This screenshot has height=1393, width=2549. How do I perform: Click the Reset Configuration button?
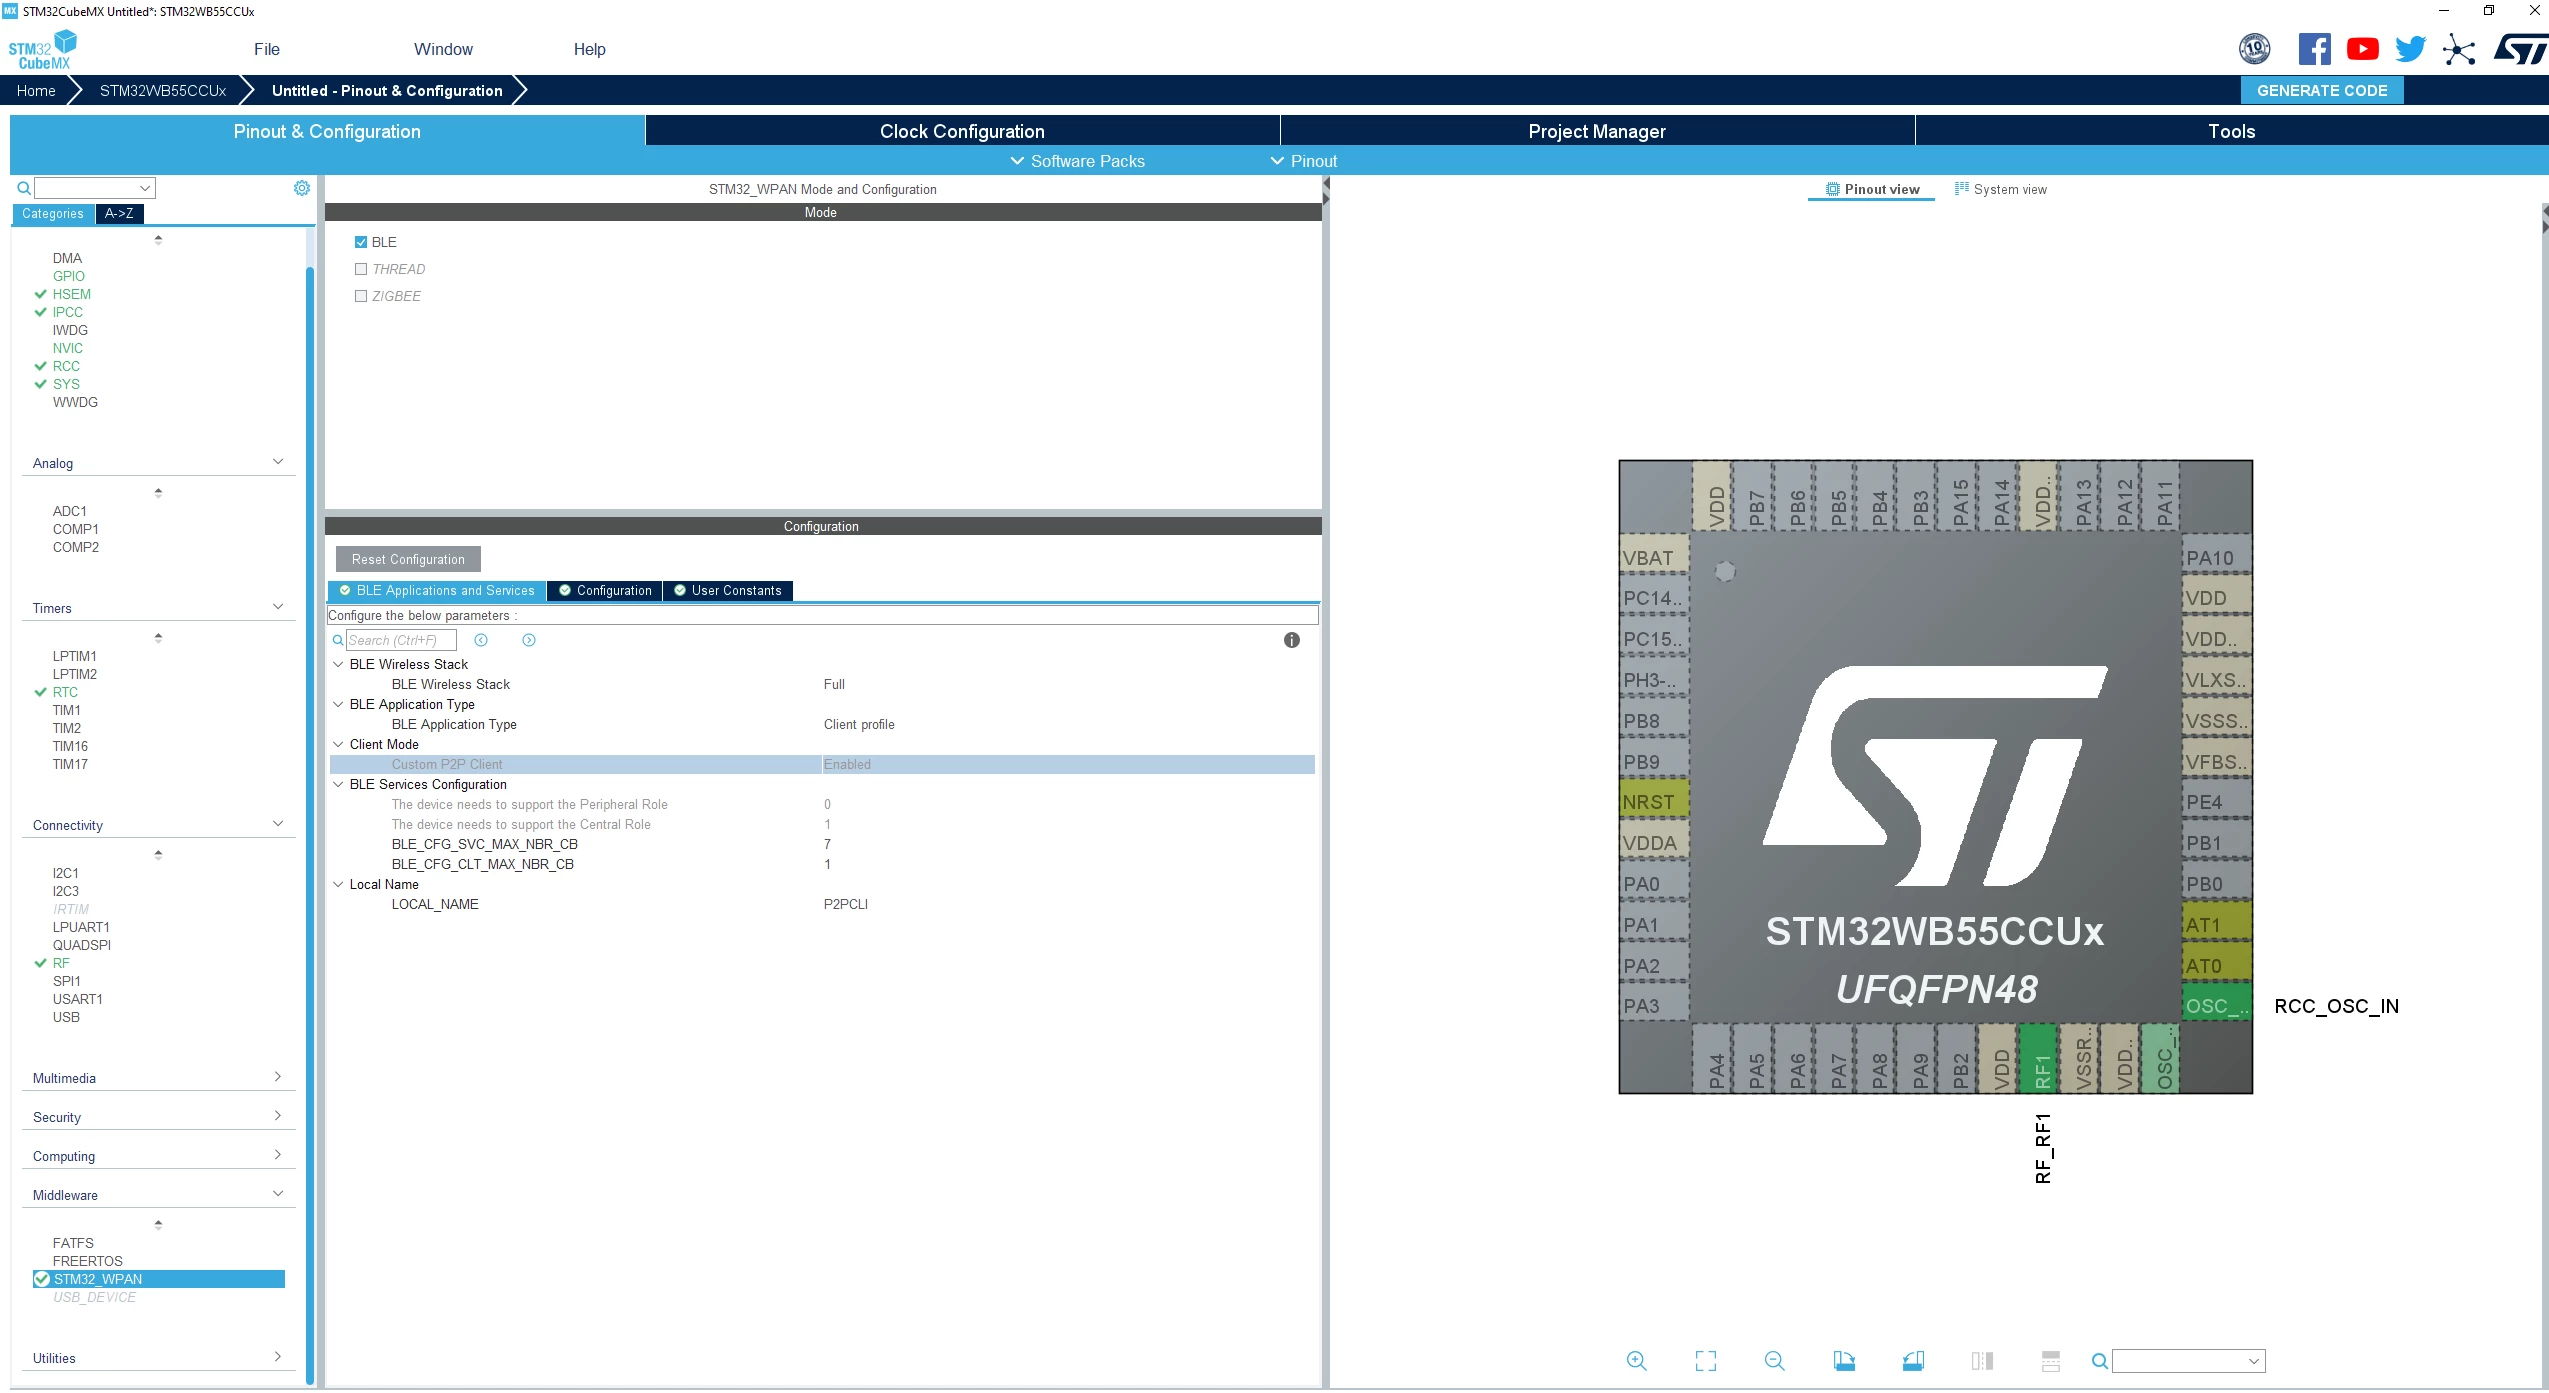tap(408, 559)
